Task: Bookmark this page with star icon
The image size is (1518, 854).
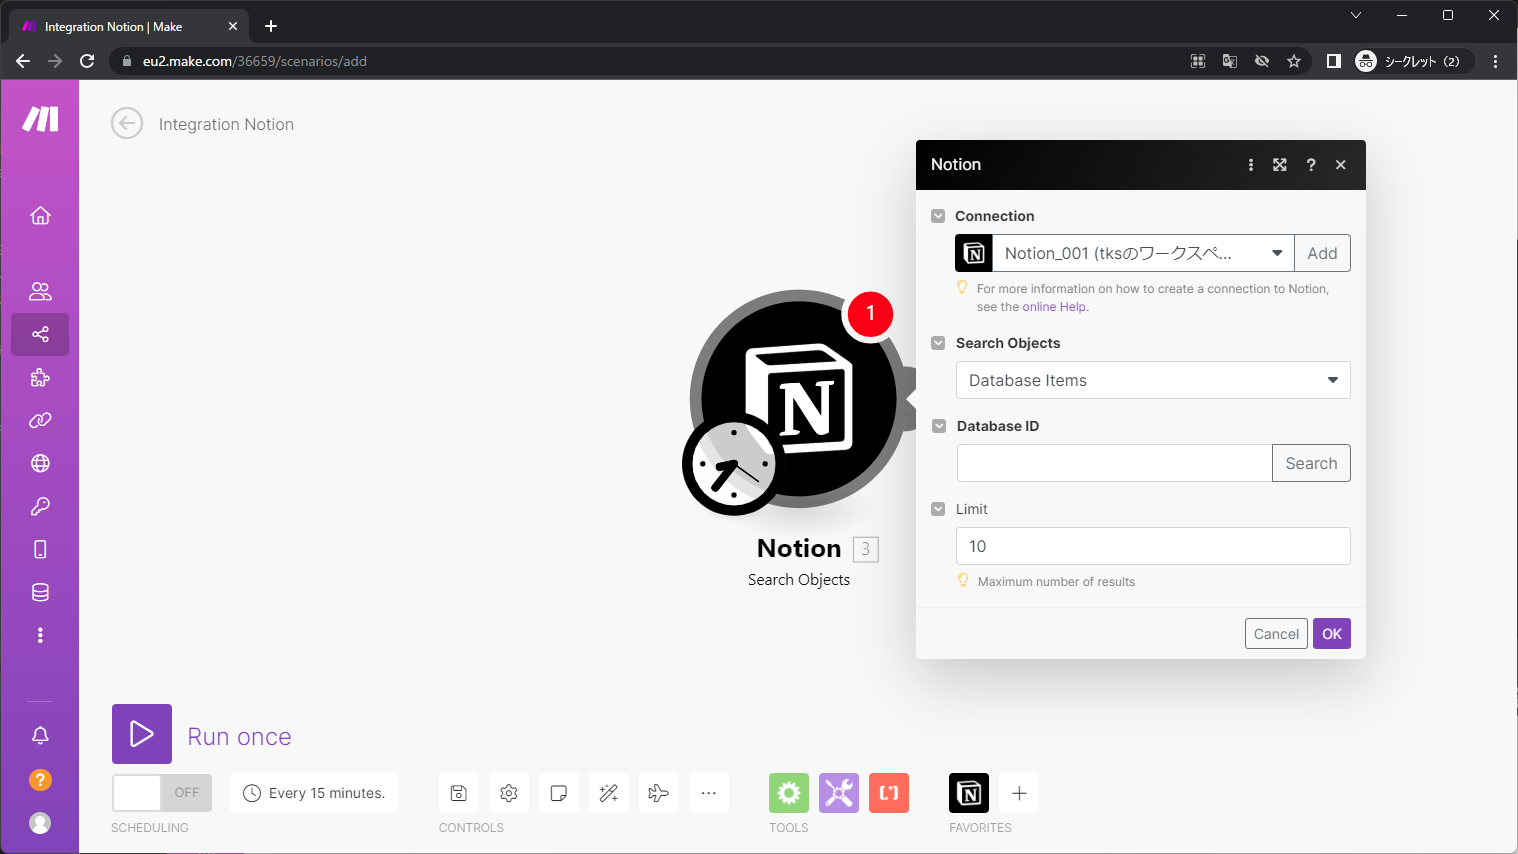Action: (1294, 61)
